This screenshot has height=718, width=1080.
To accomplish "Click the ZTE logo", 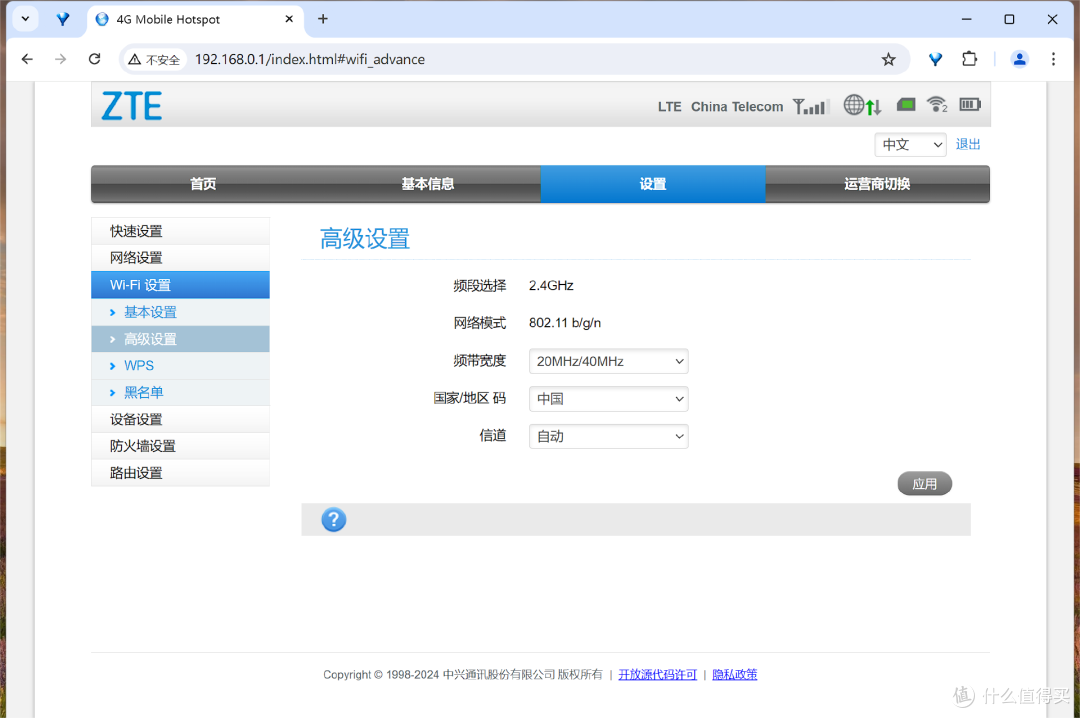I will [132, 106].
